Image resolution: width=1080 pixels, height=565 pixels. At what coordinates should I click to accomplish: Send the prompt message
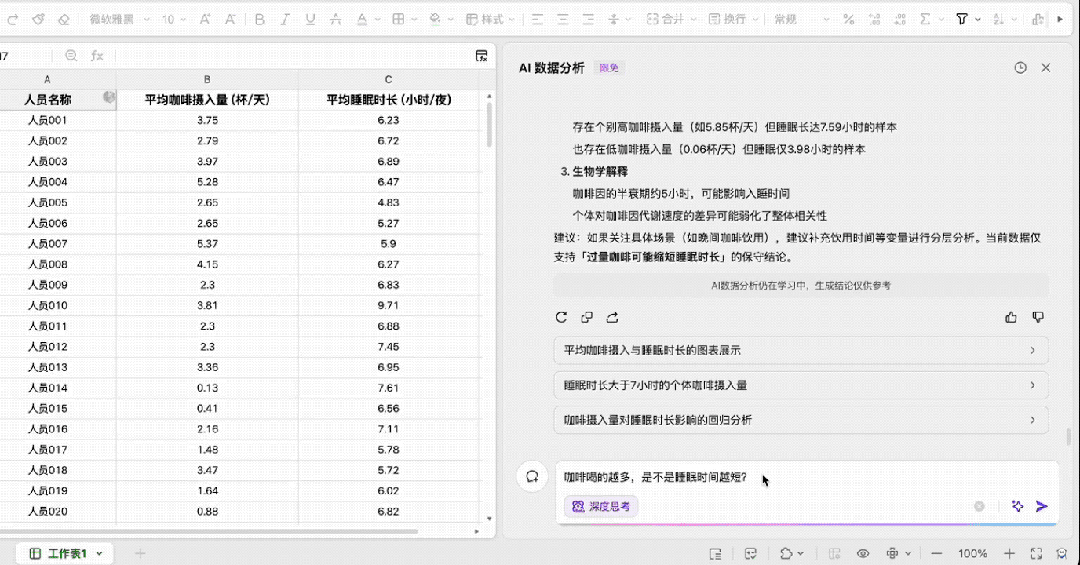[1042, 506]
